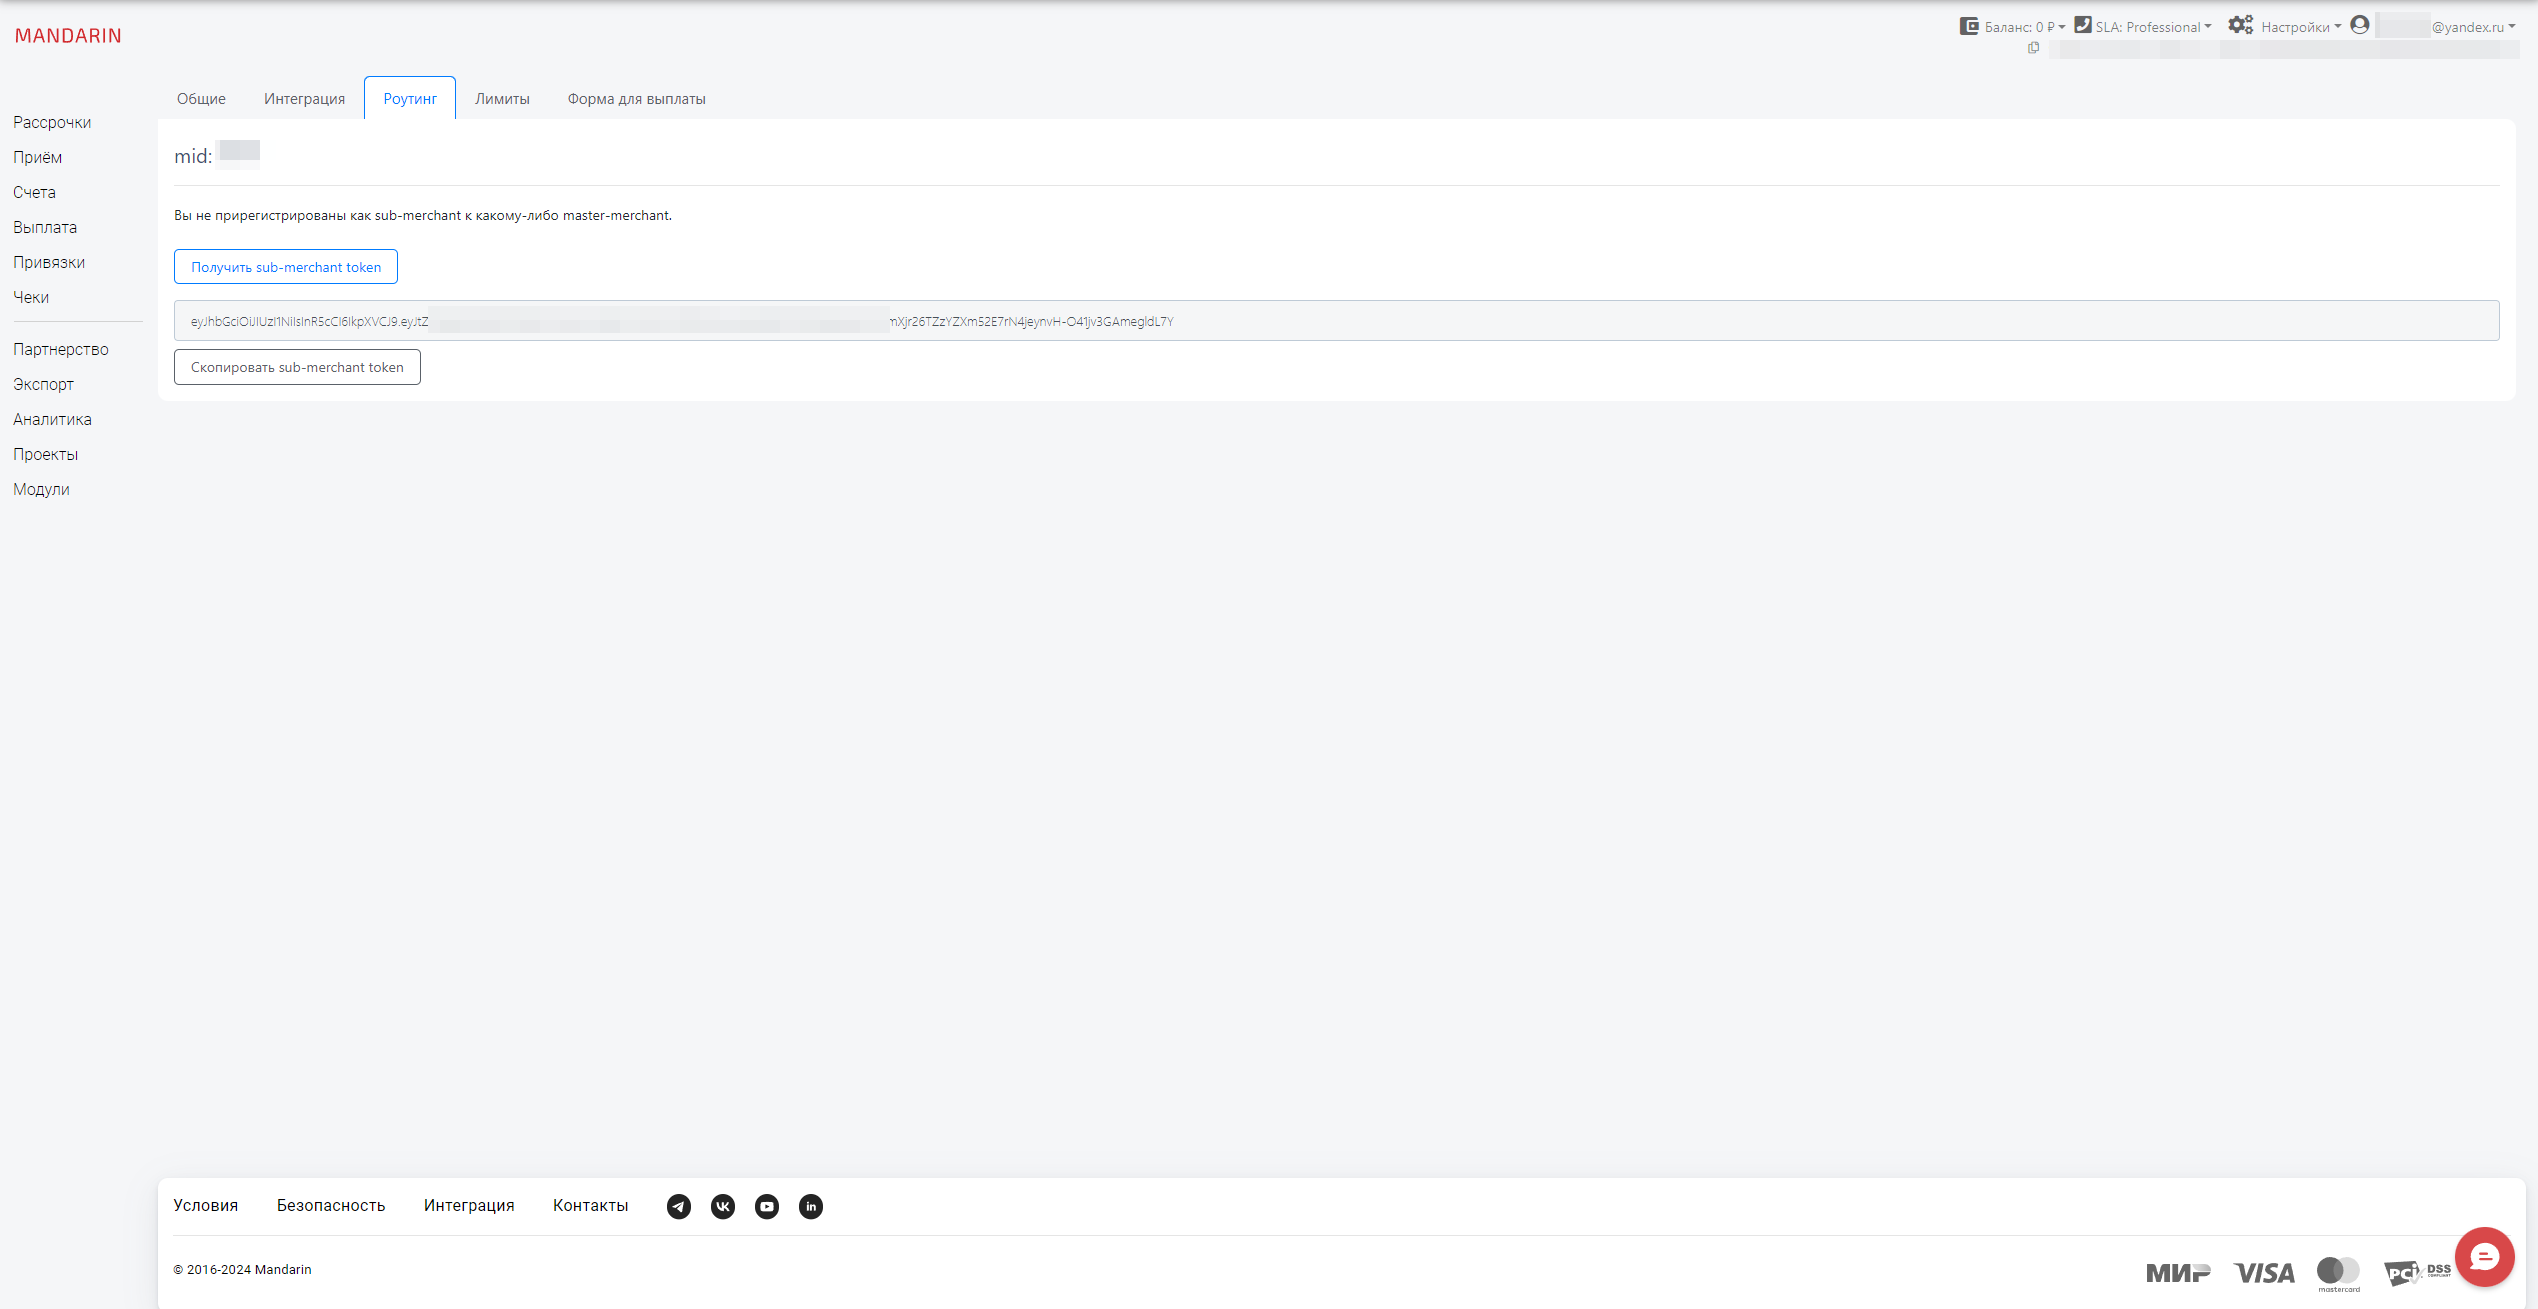Switch to the Лимиты tab
This screenshot has height=1309, width=2538.
pos(502,99)
